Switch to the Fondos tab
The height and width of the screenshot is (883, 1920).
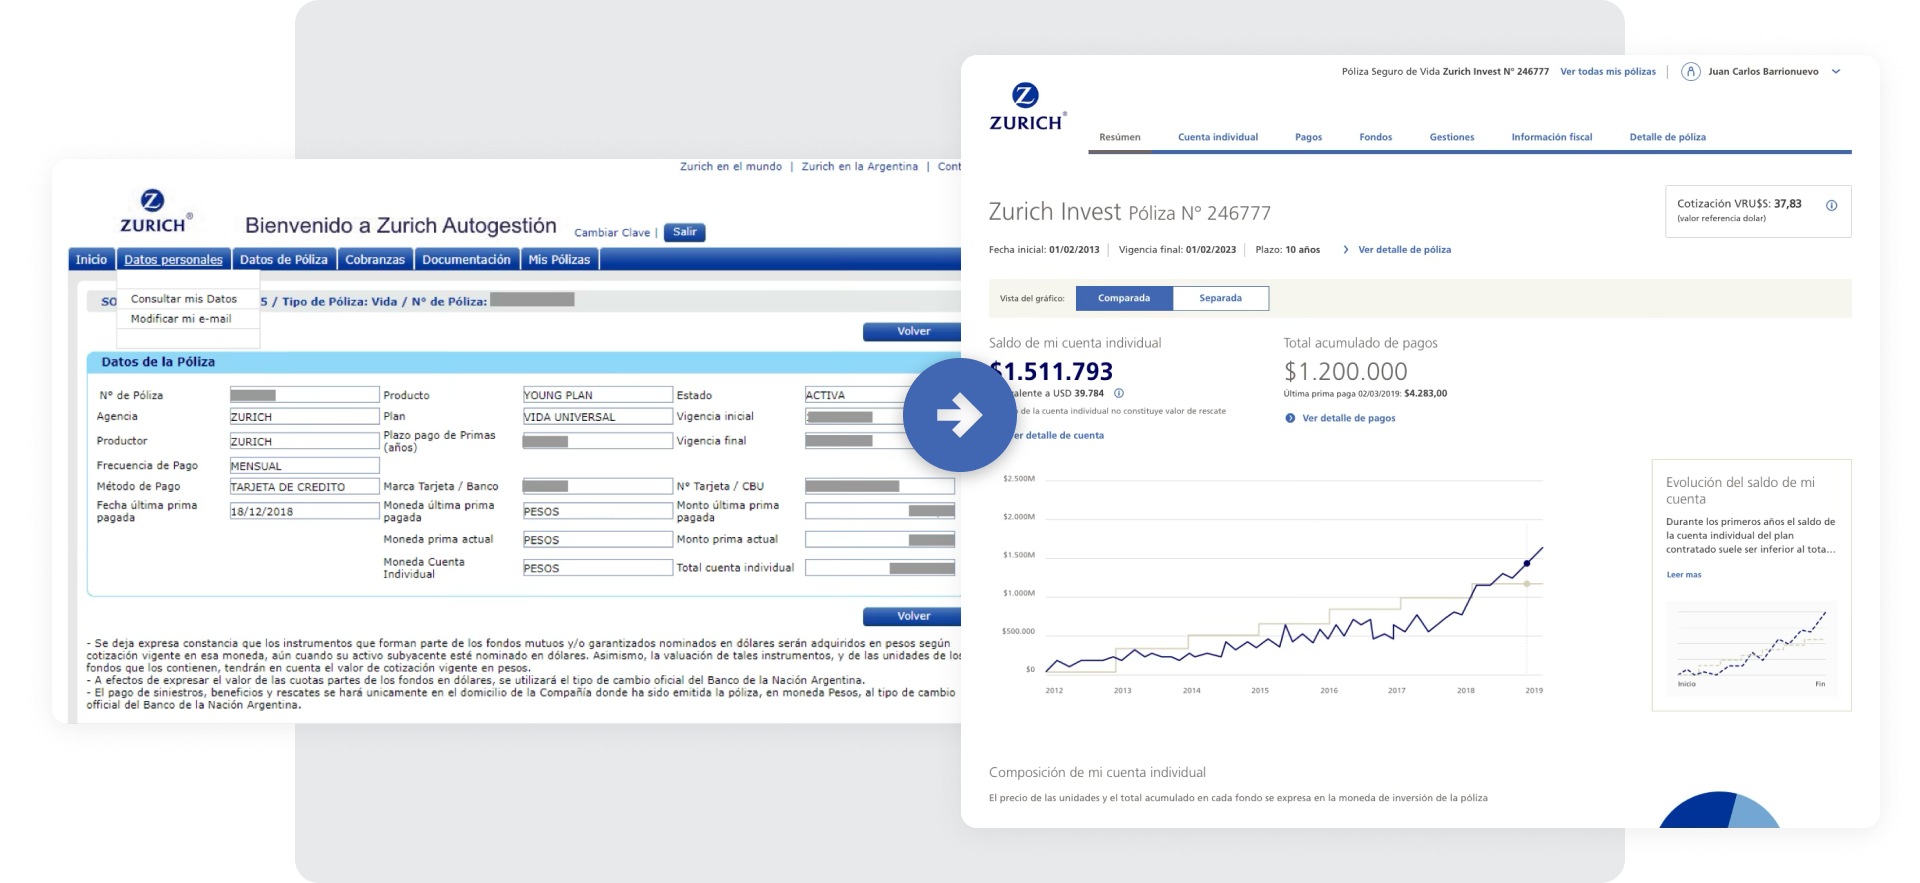[1375, 137]
